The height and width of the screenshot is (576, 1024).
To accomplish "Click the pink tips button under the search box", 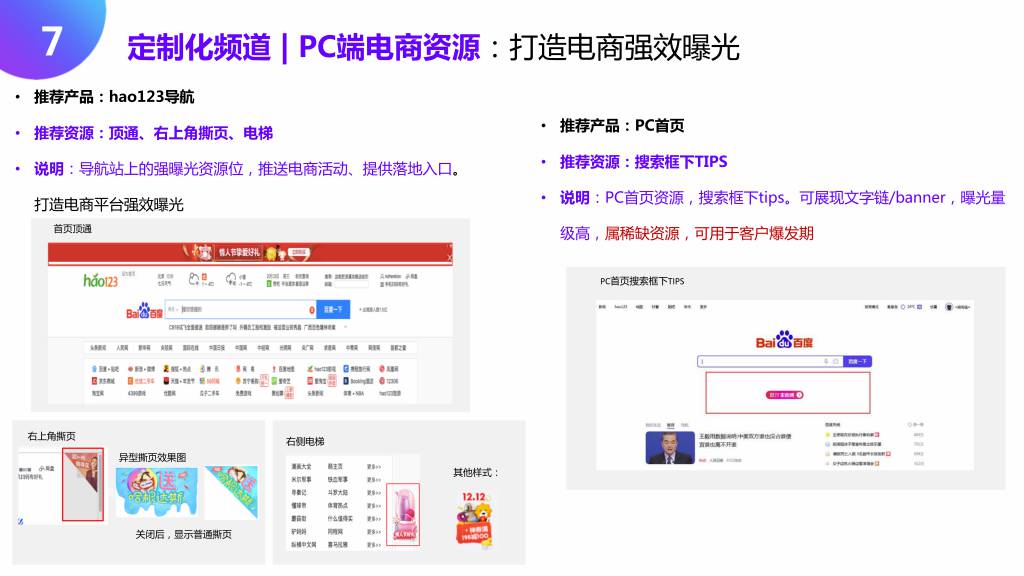I will tap(784, 395).
